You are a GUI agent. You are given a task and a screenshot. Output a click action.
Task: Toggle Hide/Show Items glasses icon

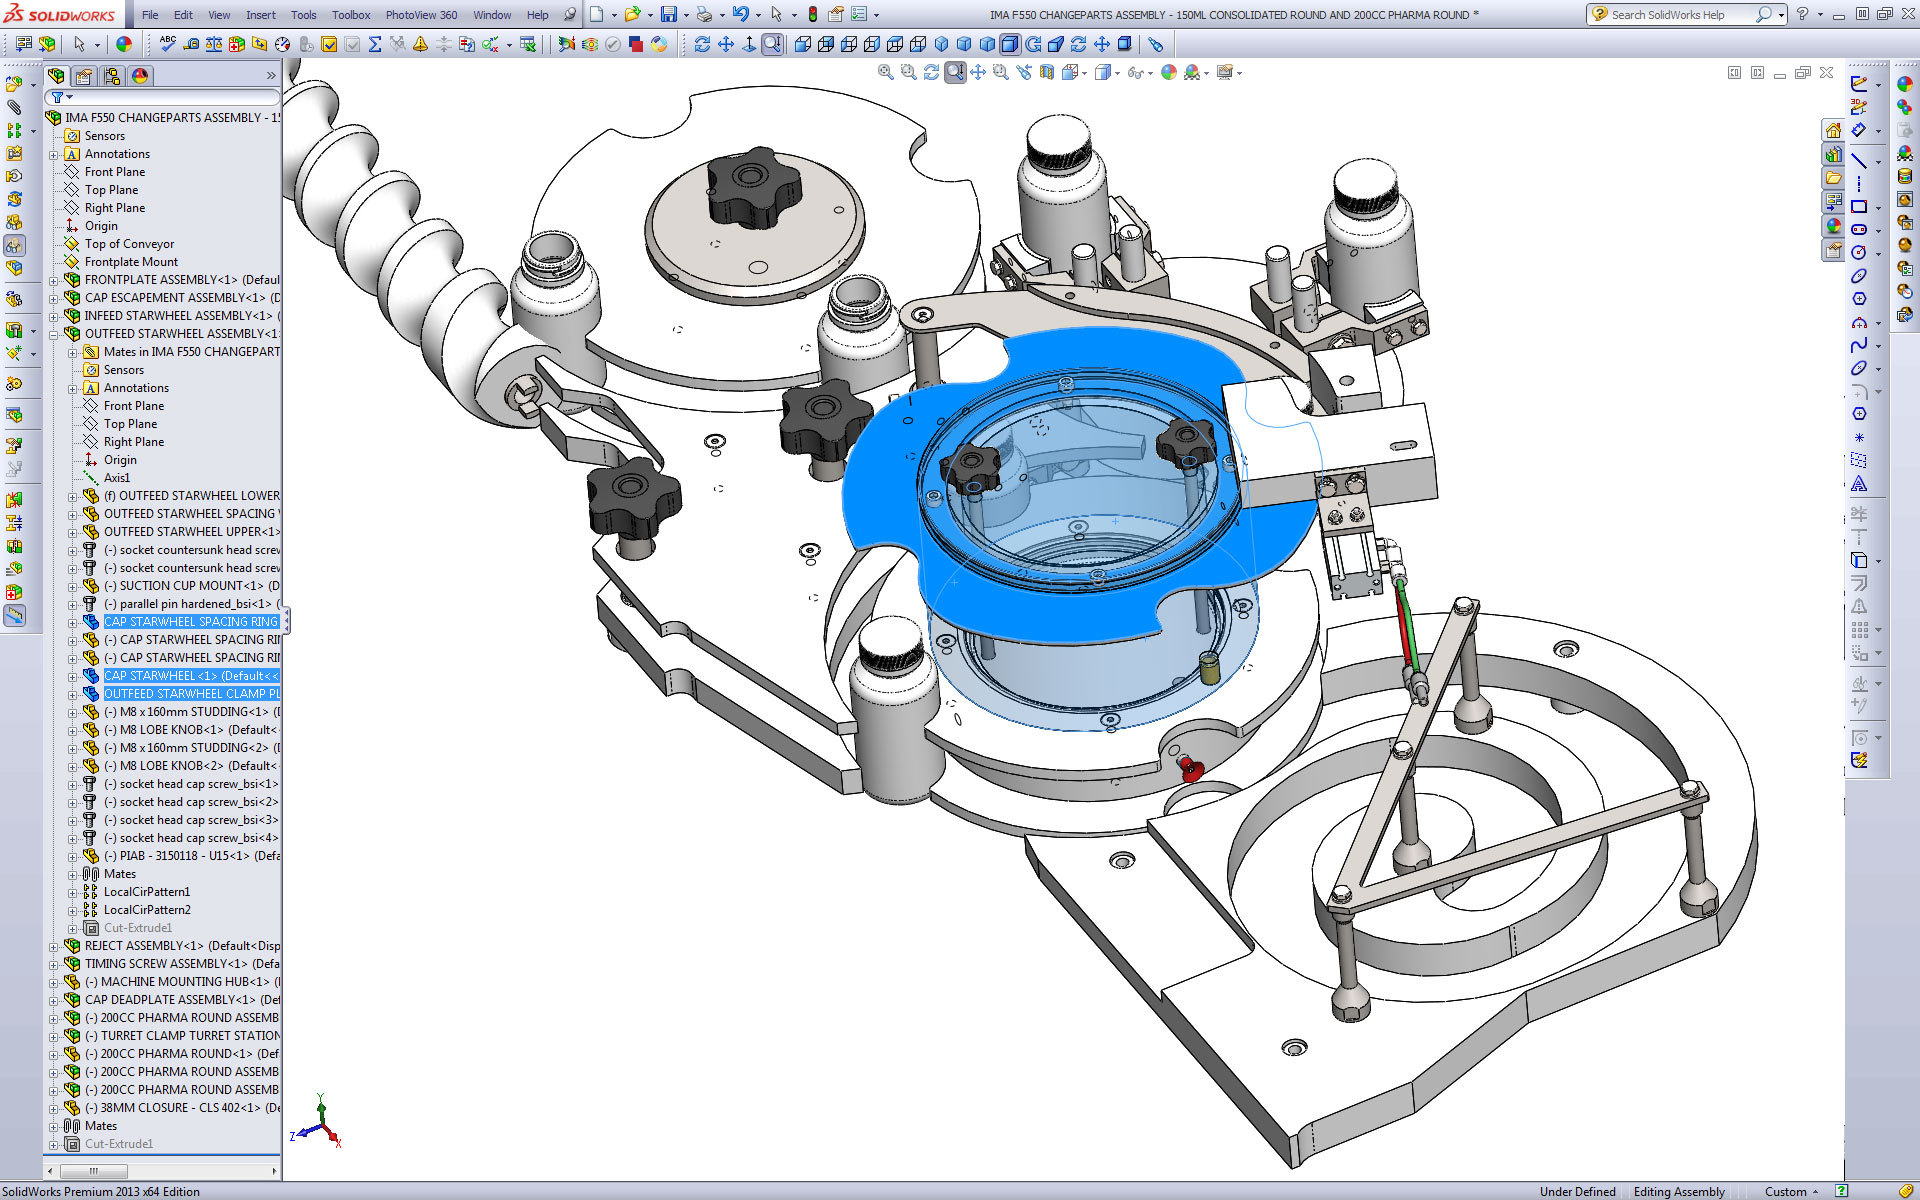[x=1135, y=72]
